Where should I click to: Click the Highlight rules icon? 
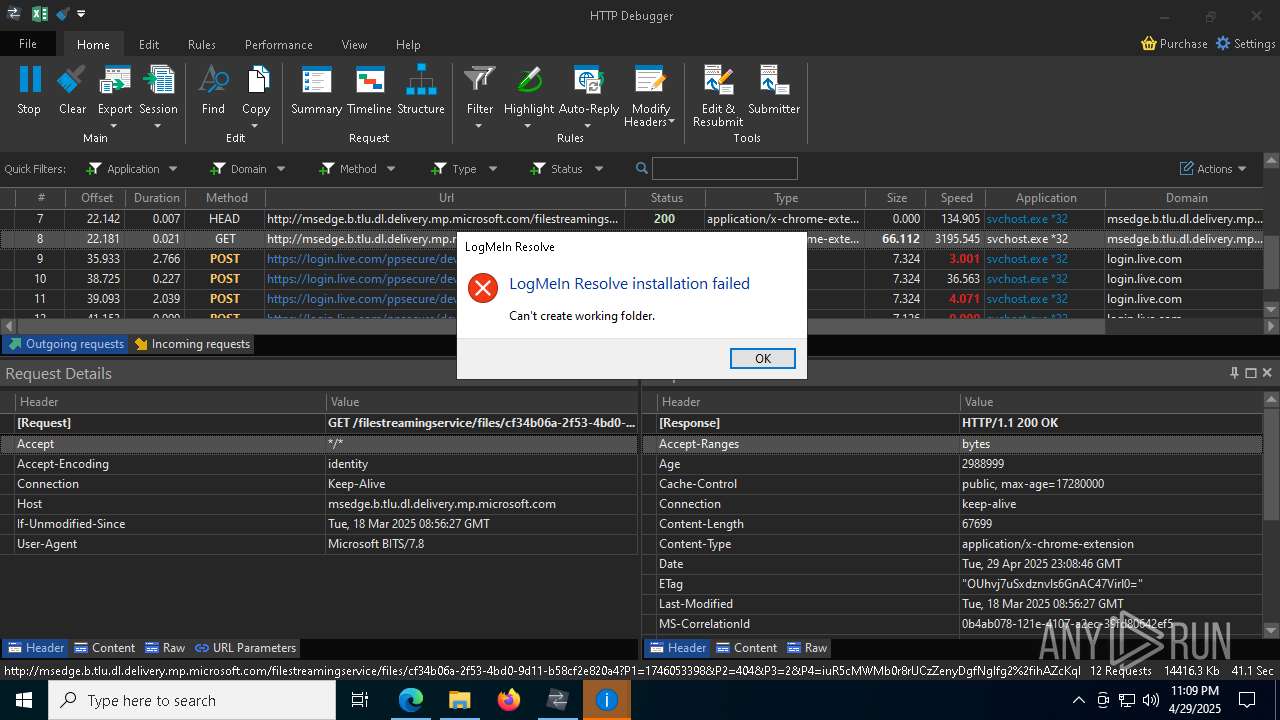coord(529,80)
